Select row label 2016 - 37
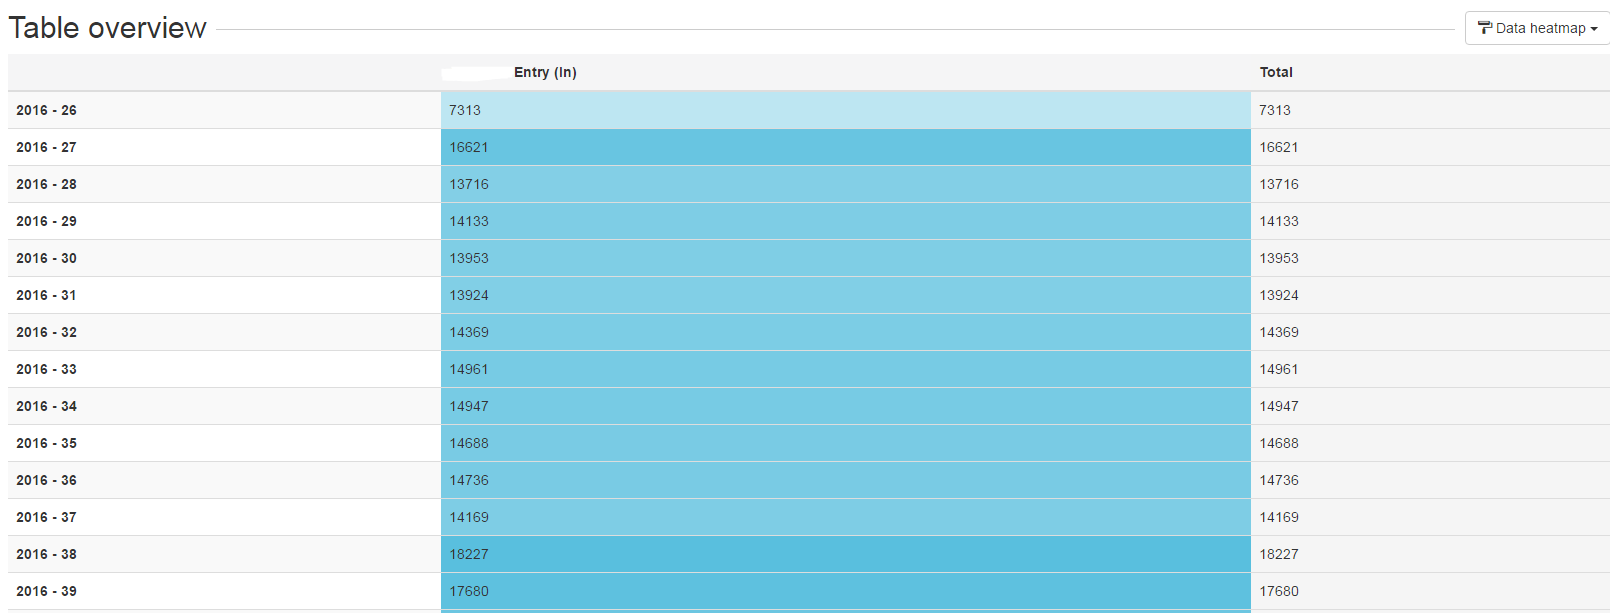This screenshot has width=1610, height=613. pyautogui.click(x=46, y=517)
